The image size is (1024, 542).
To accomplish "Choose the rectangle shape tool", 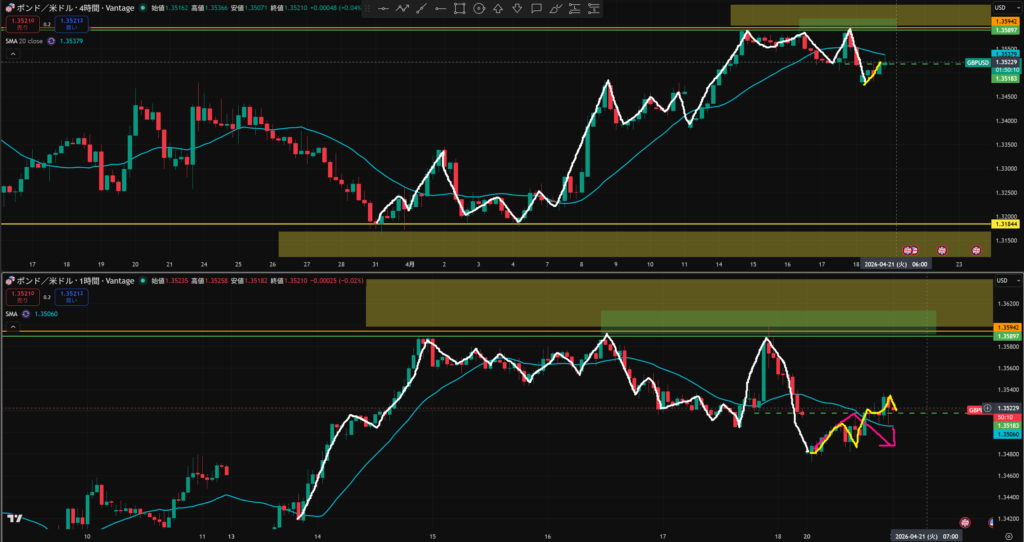I will [459, 9].
